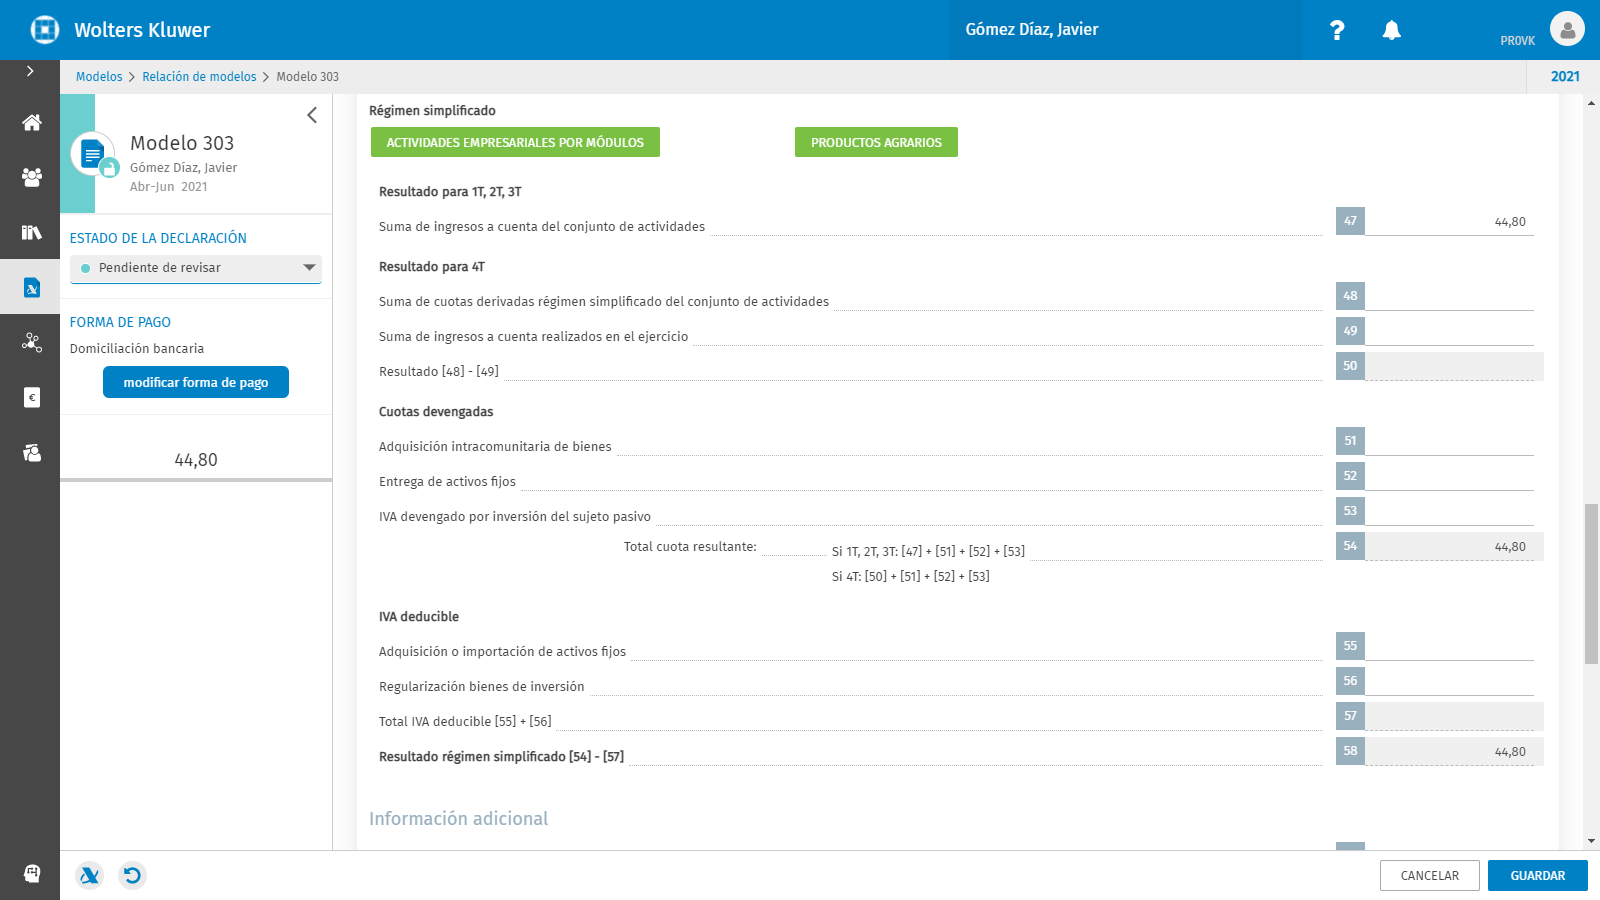The height and width of the screenshot is (900, 1600).
Task: Click field 52 entrega de activos fijos
Action: tap(1449, 476)
